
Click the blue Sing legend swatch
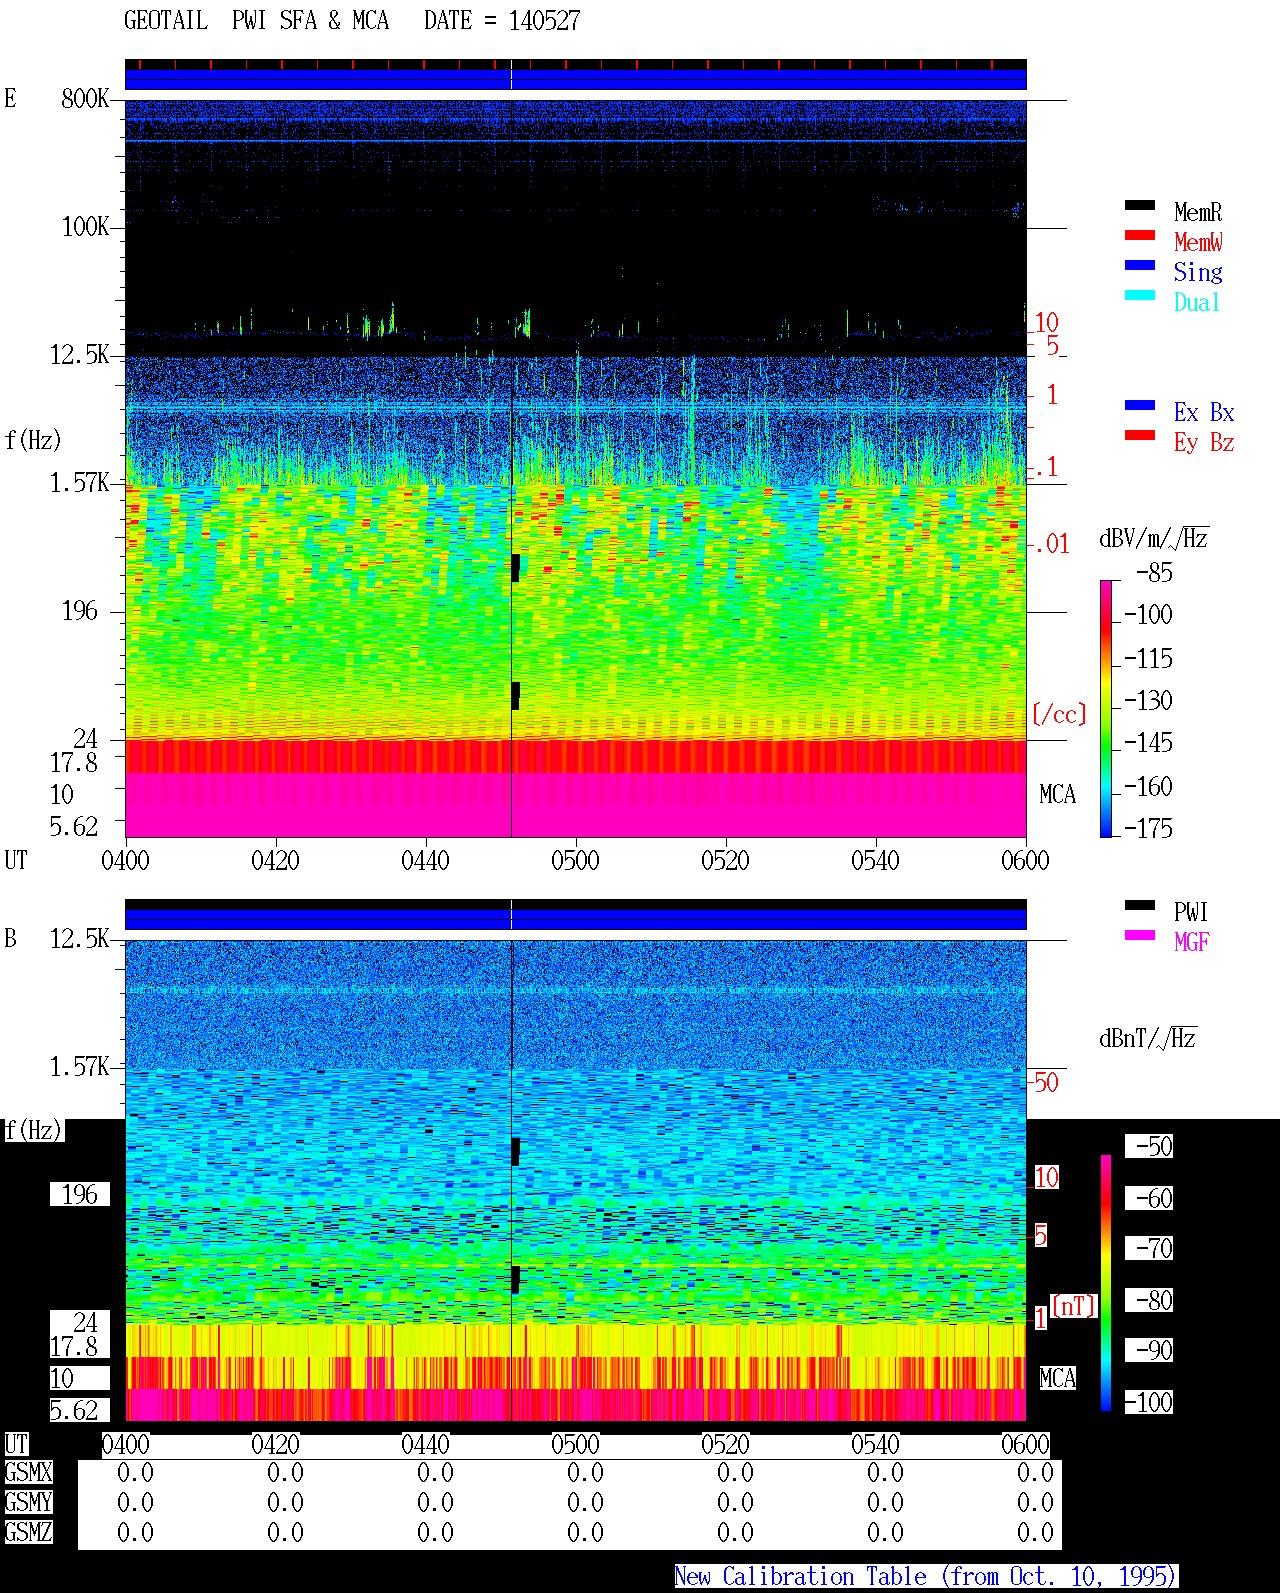pyautogui.click(x=1139, y=265)
